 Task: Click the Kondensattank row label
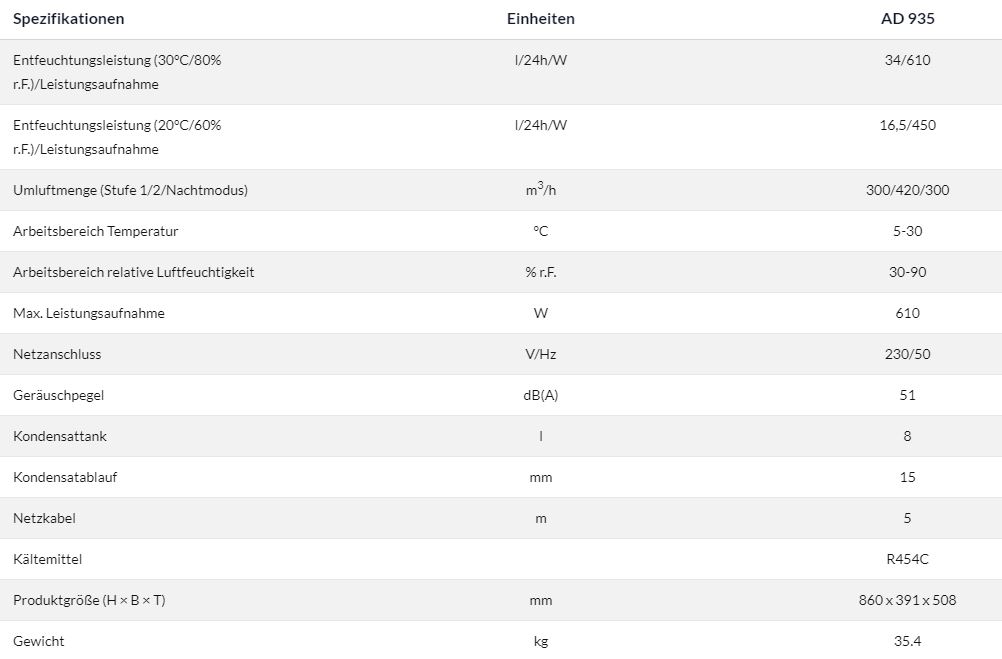point(60,436)
